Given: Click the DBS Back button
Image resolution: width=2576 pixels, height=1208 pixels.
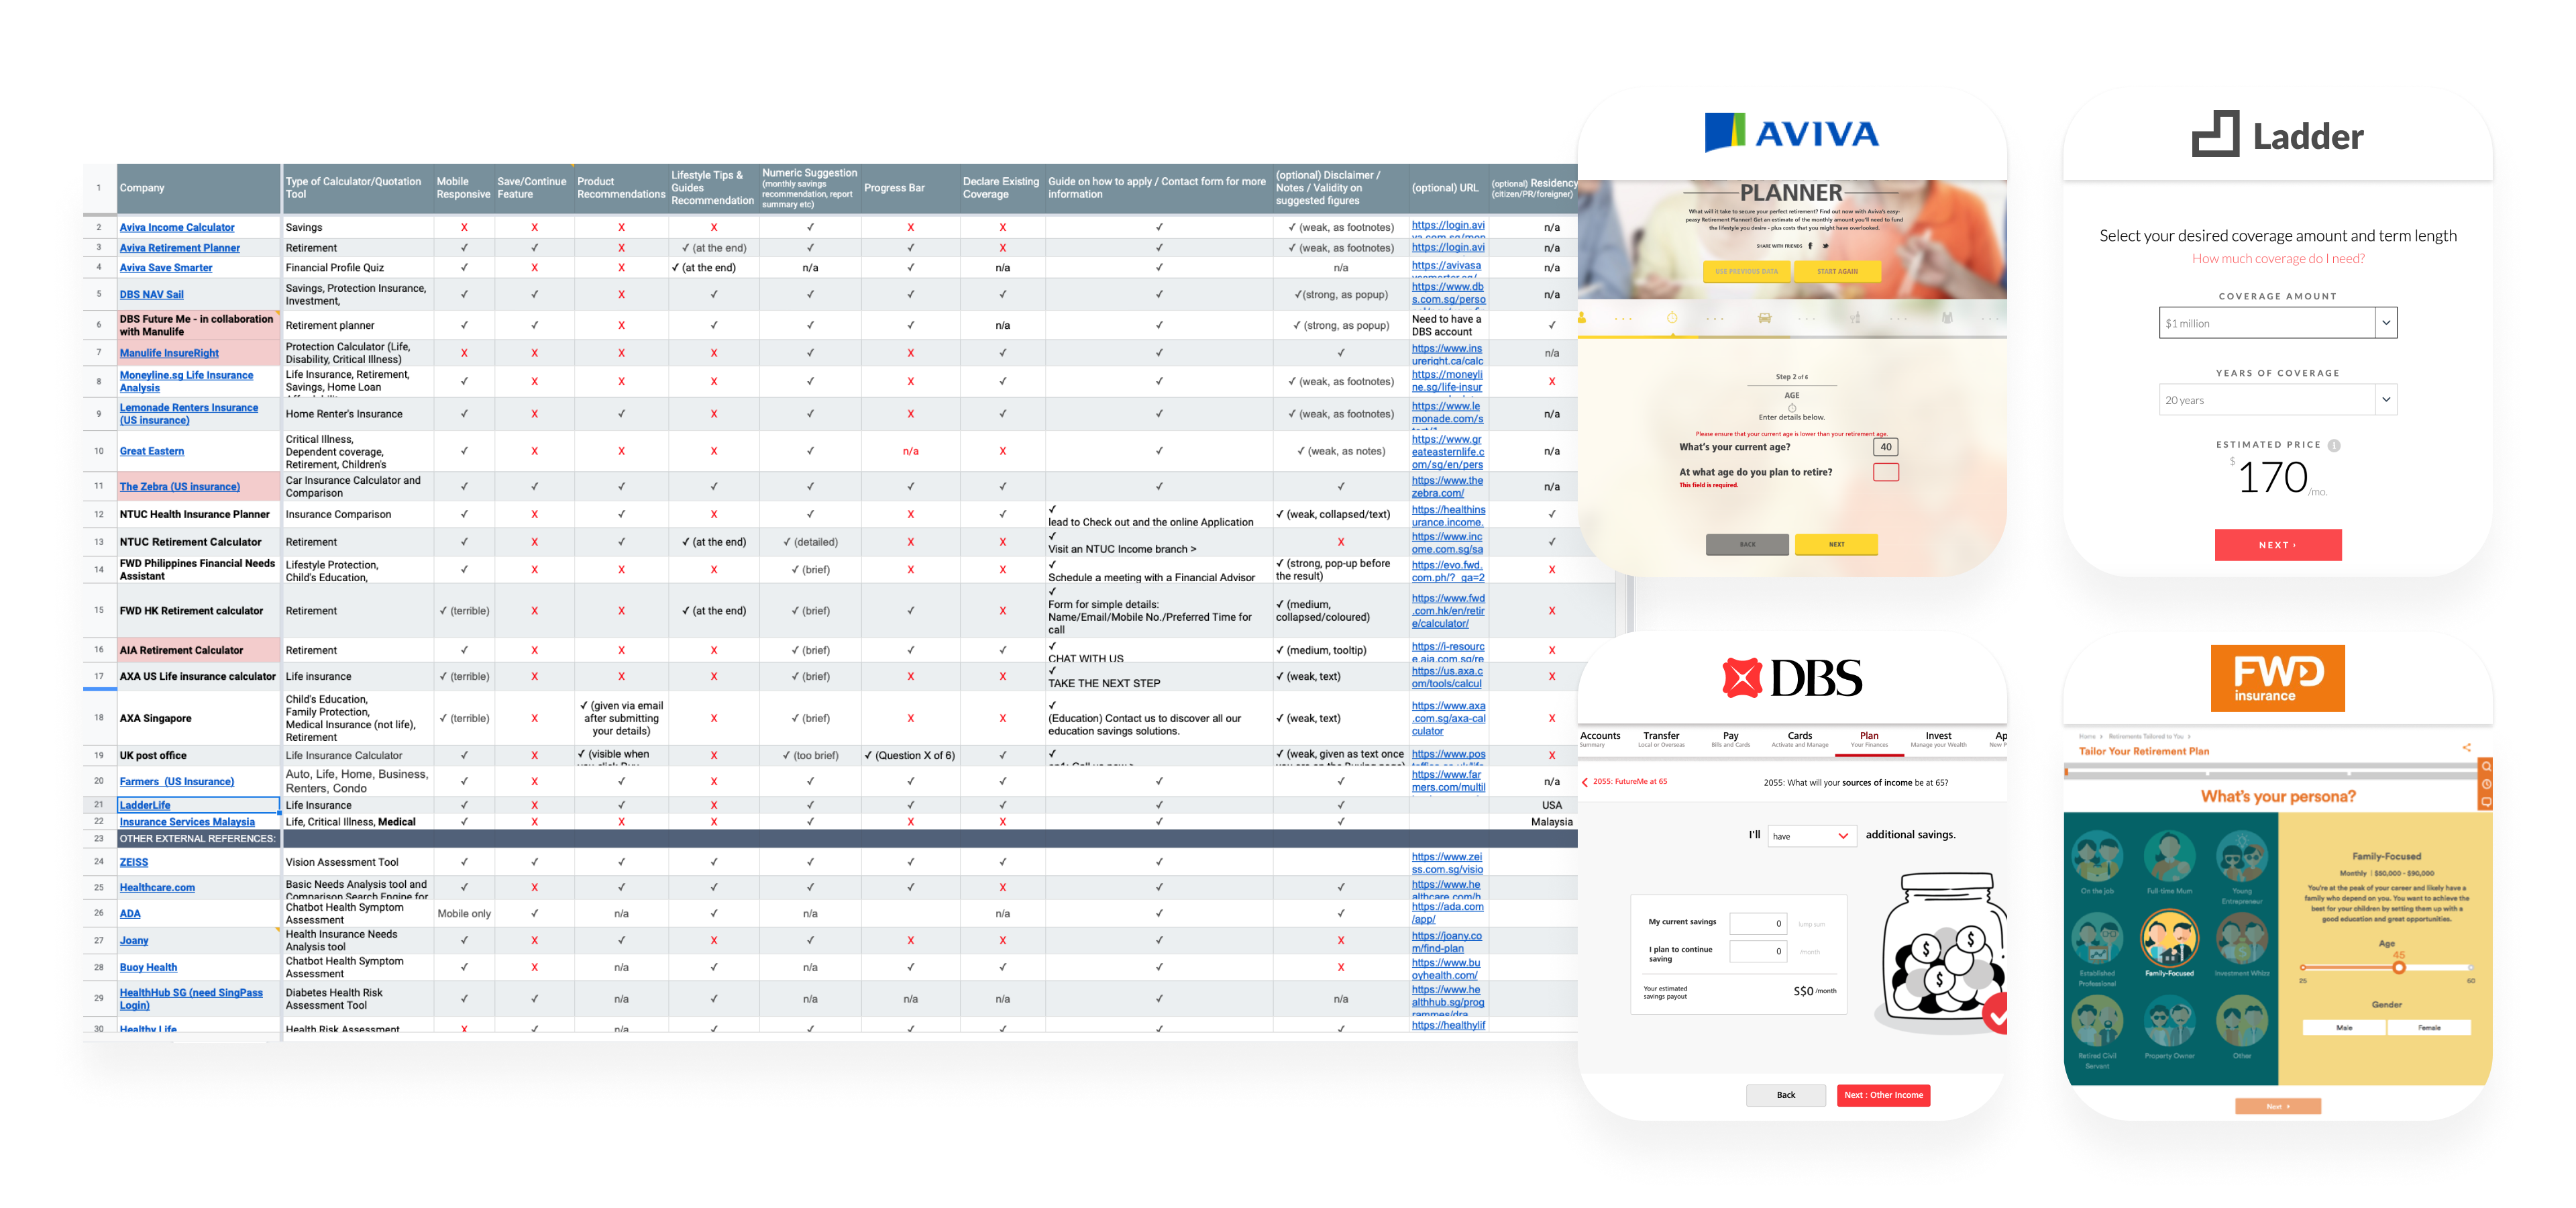Looking at the screenshot, I should pyautogui.click(x=1786, y=1095).
